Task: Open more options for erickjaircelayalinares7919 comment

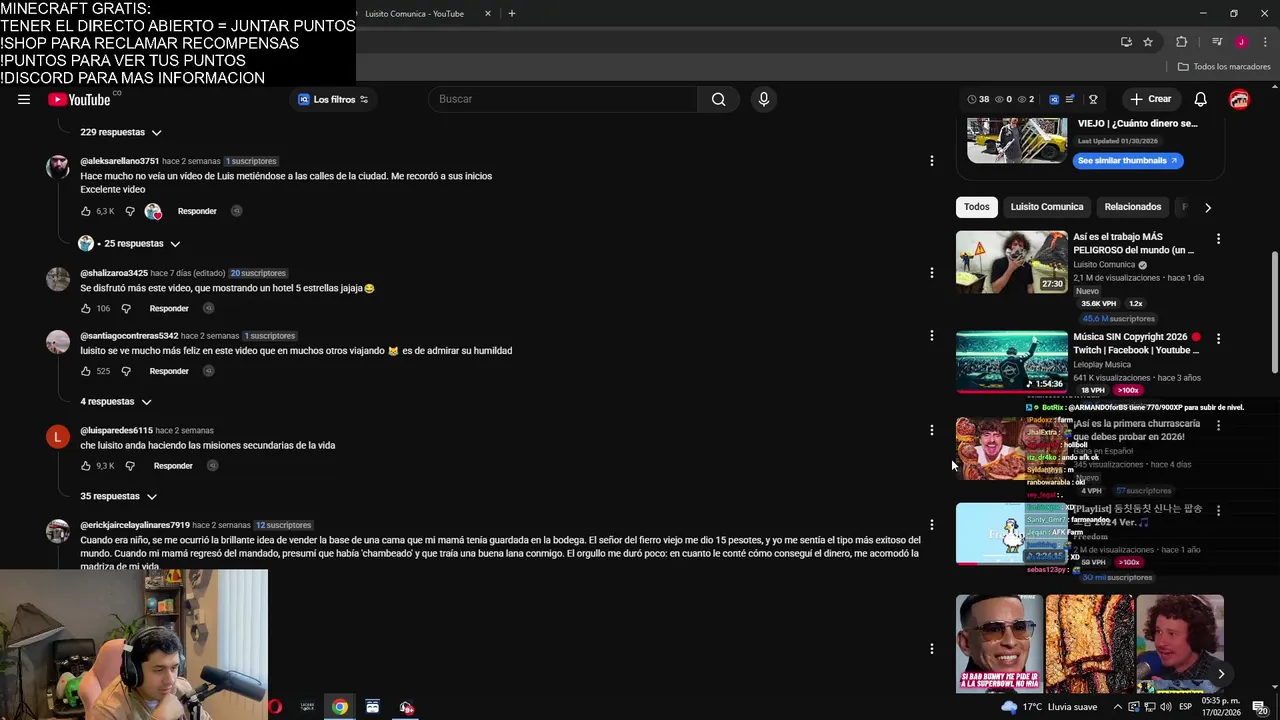Action: [931, 525]
